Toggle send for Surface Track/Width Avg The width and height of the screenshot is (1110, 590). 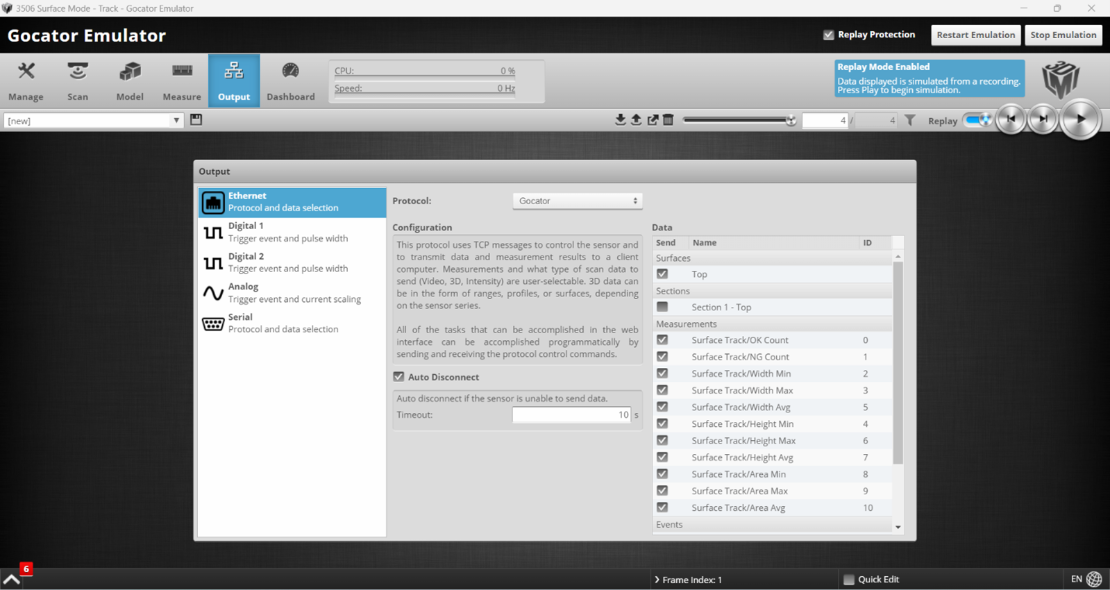663,407
